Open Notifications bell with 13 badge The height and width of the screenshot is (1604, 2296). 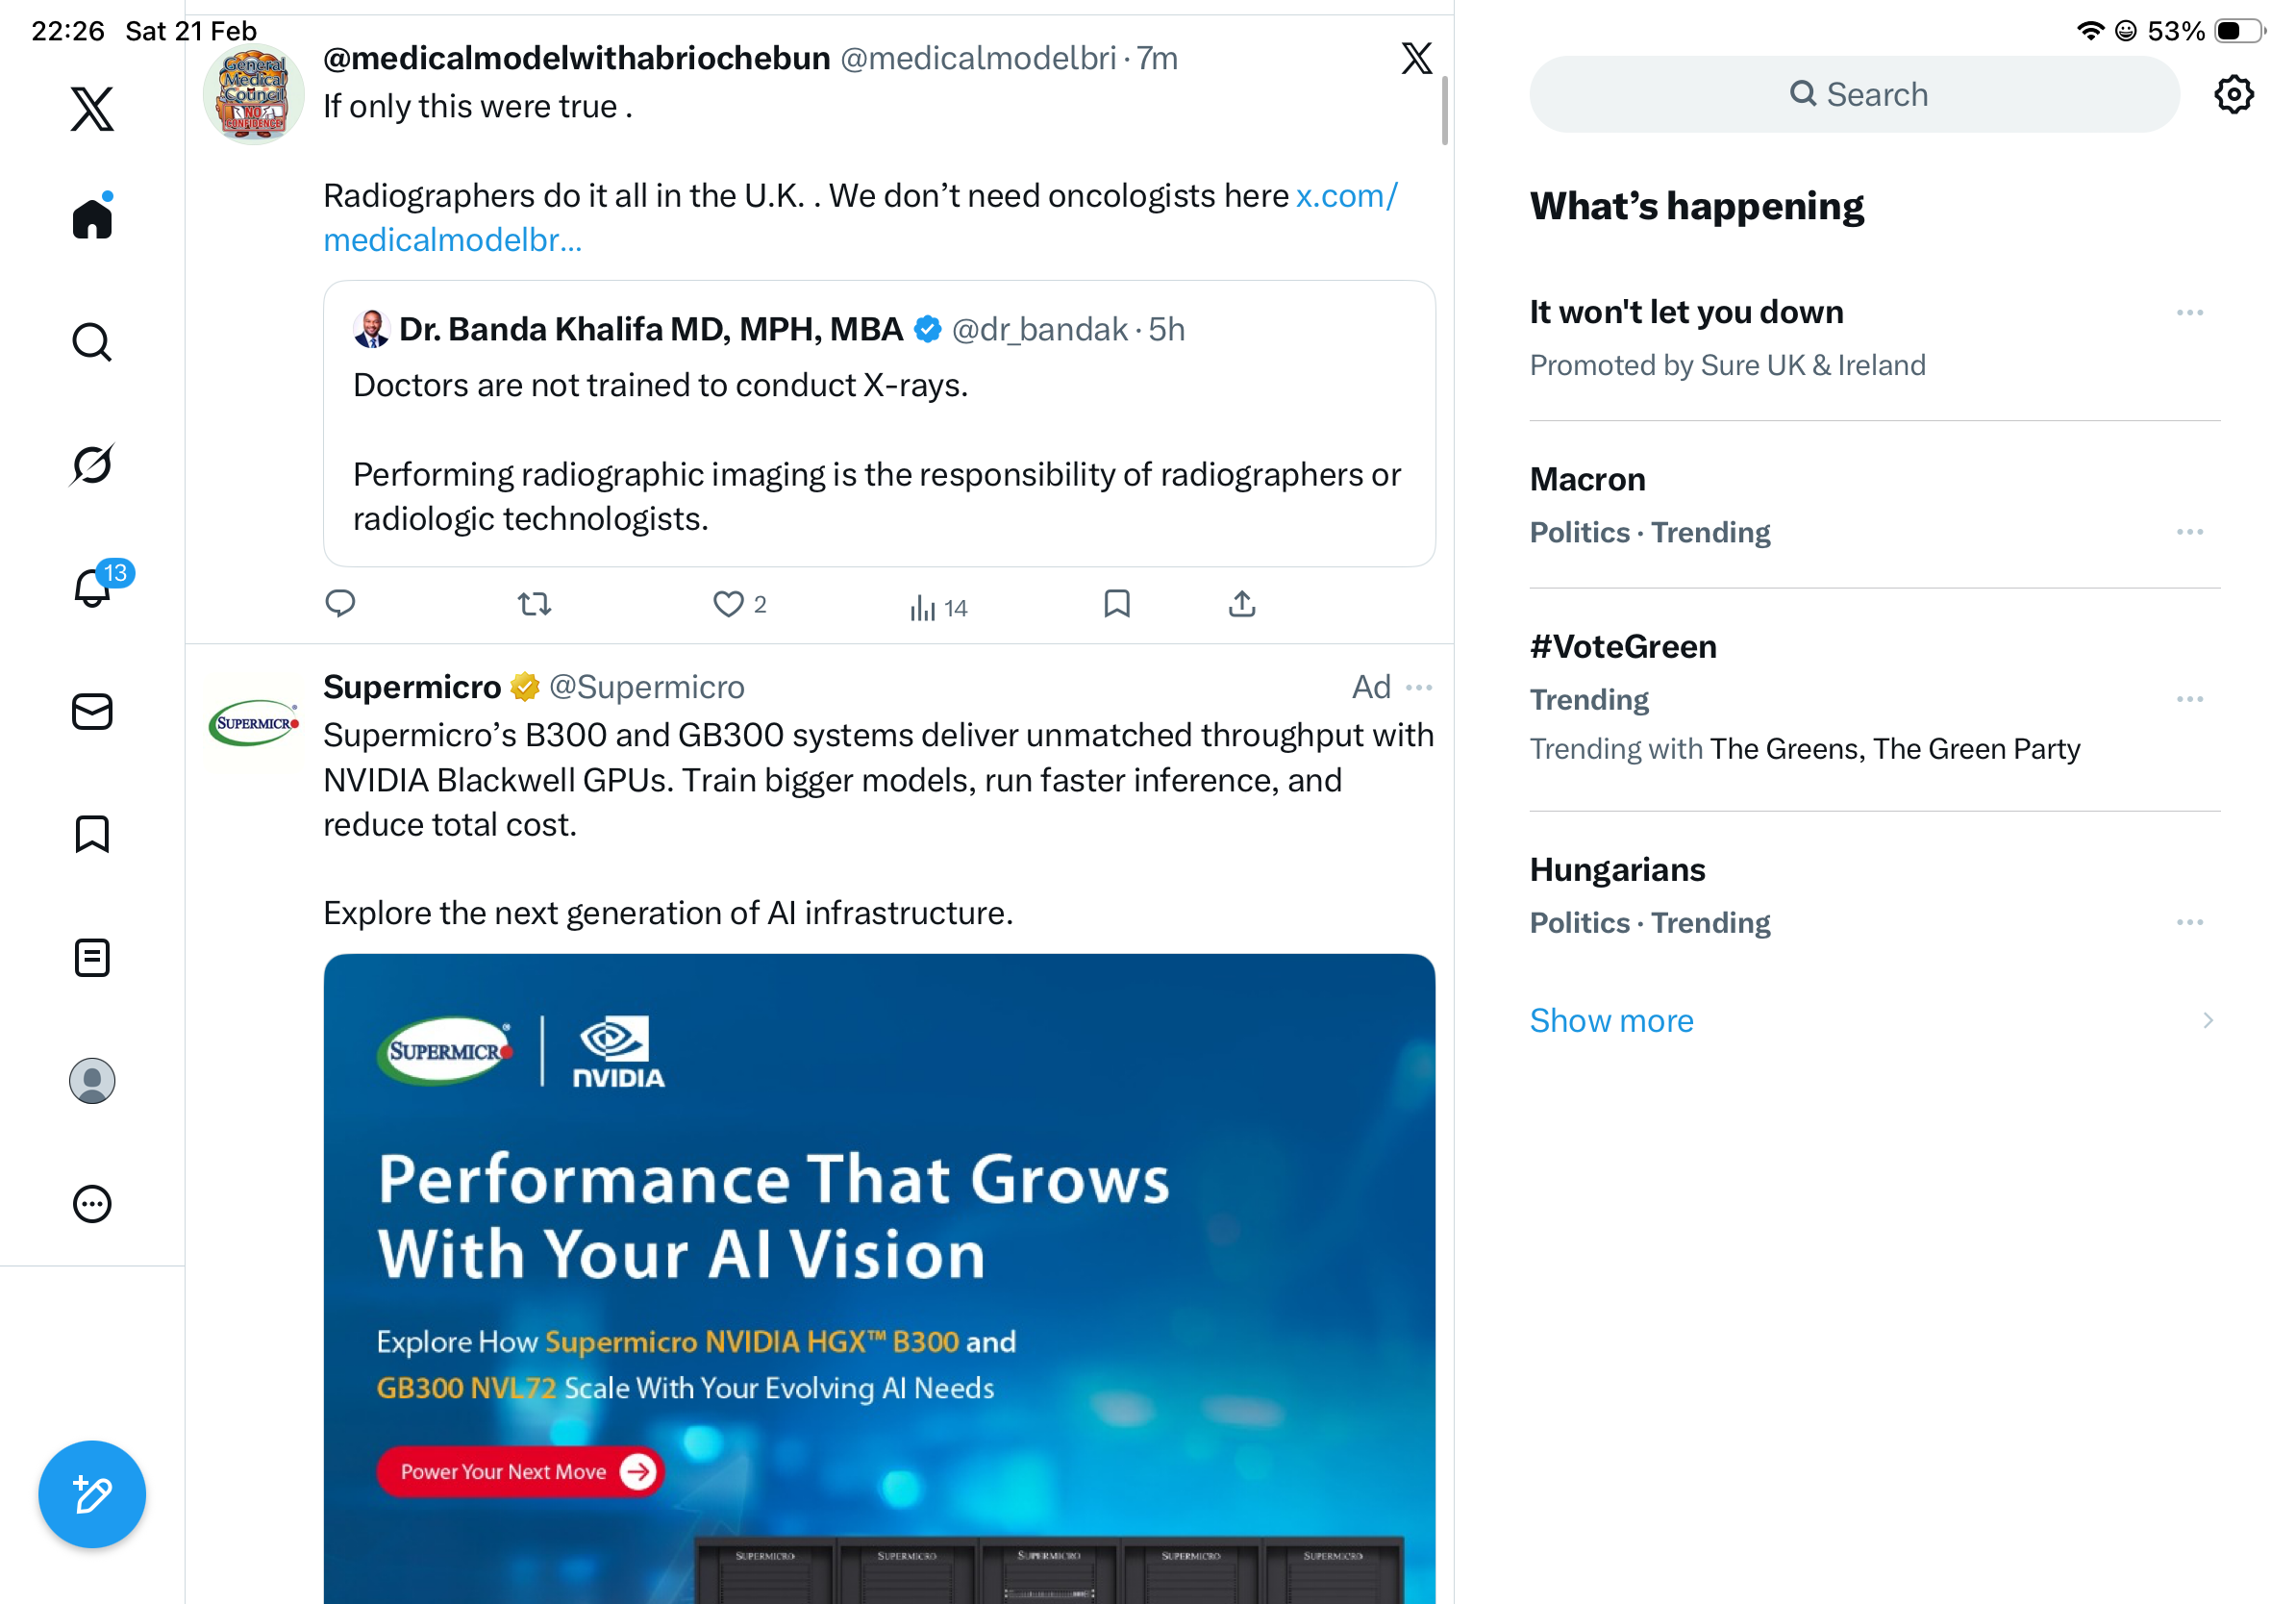coord(92,587)
